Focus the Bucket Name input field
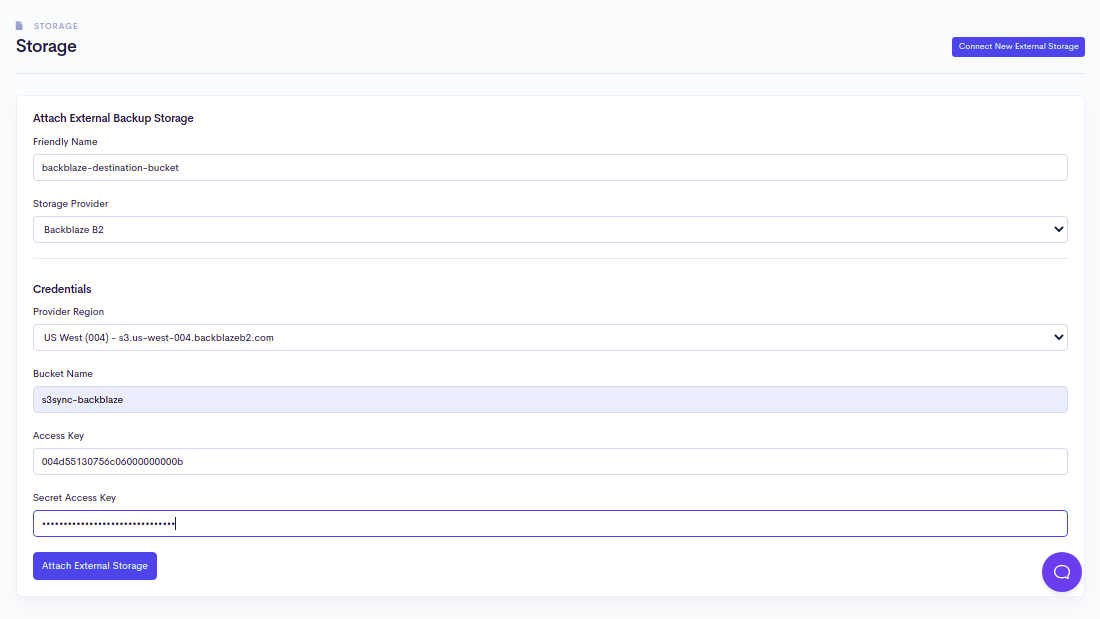 pos(550,399)
